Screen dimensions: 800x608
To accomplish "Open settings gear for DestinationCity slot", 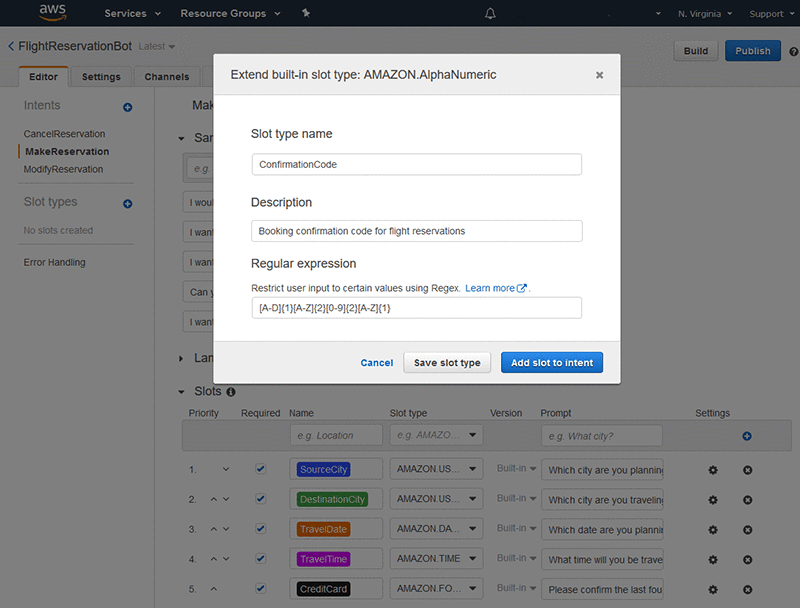I will coord(713,500).
